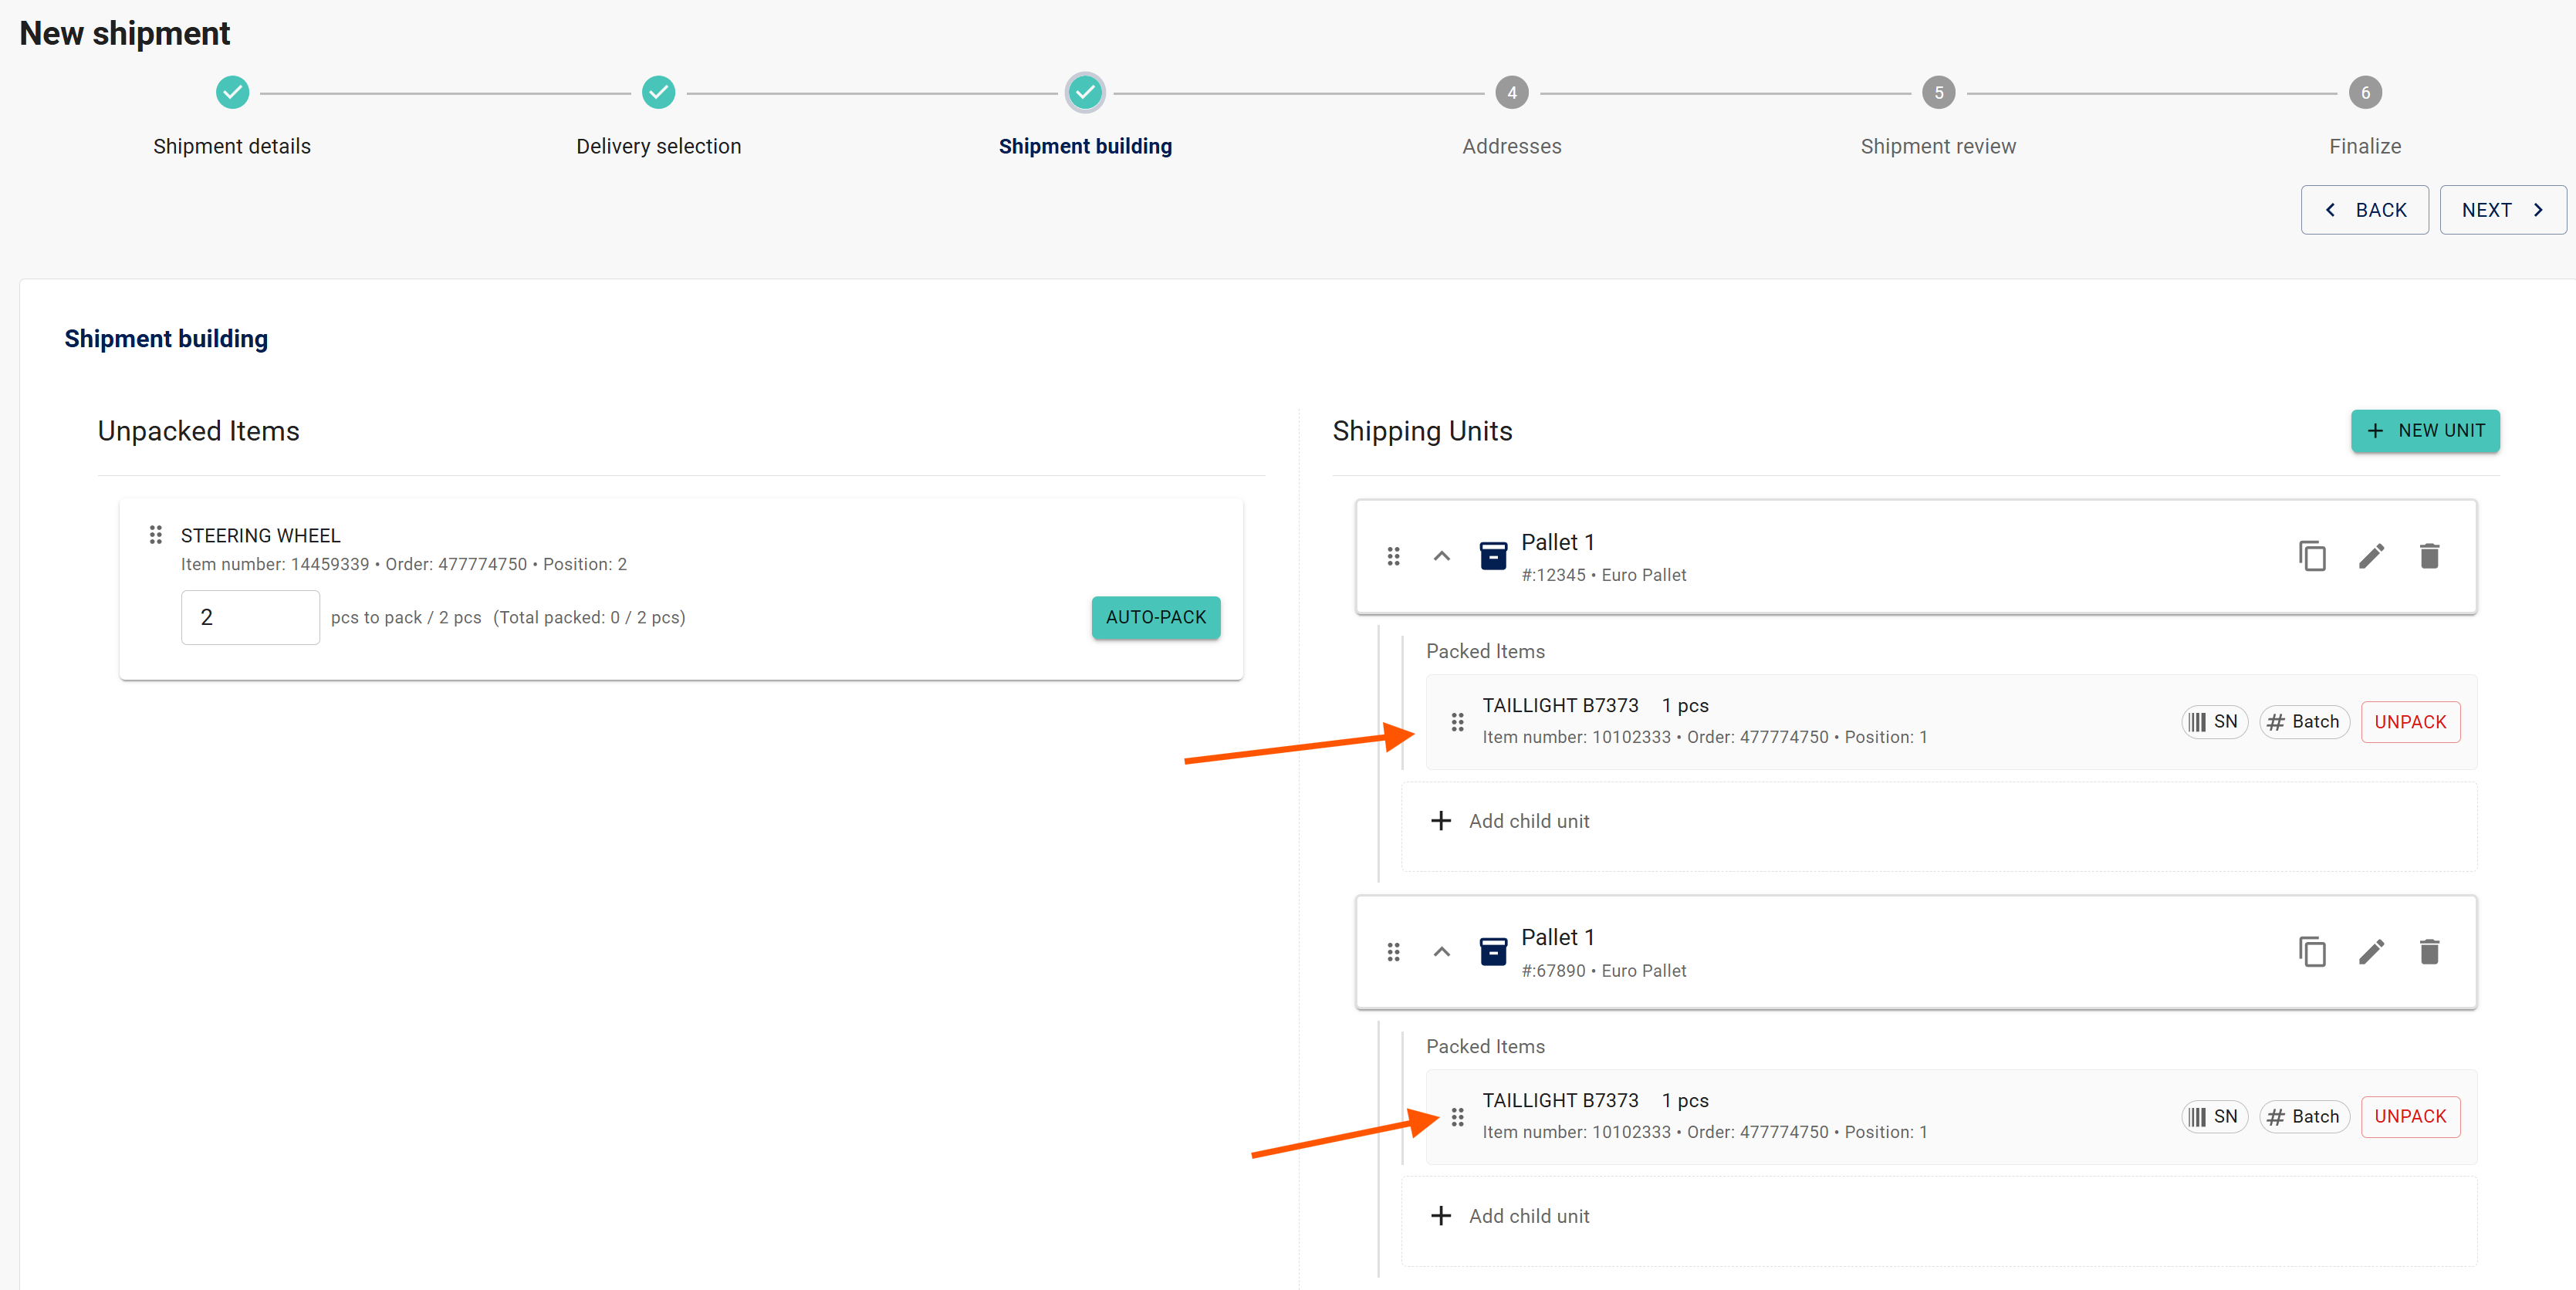
Task: Go to the Shipment details step
Action: [x=232, y=93]
